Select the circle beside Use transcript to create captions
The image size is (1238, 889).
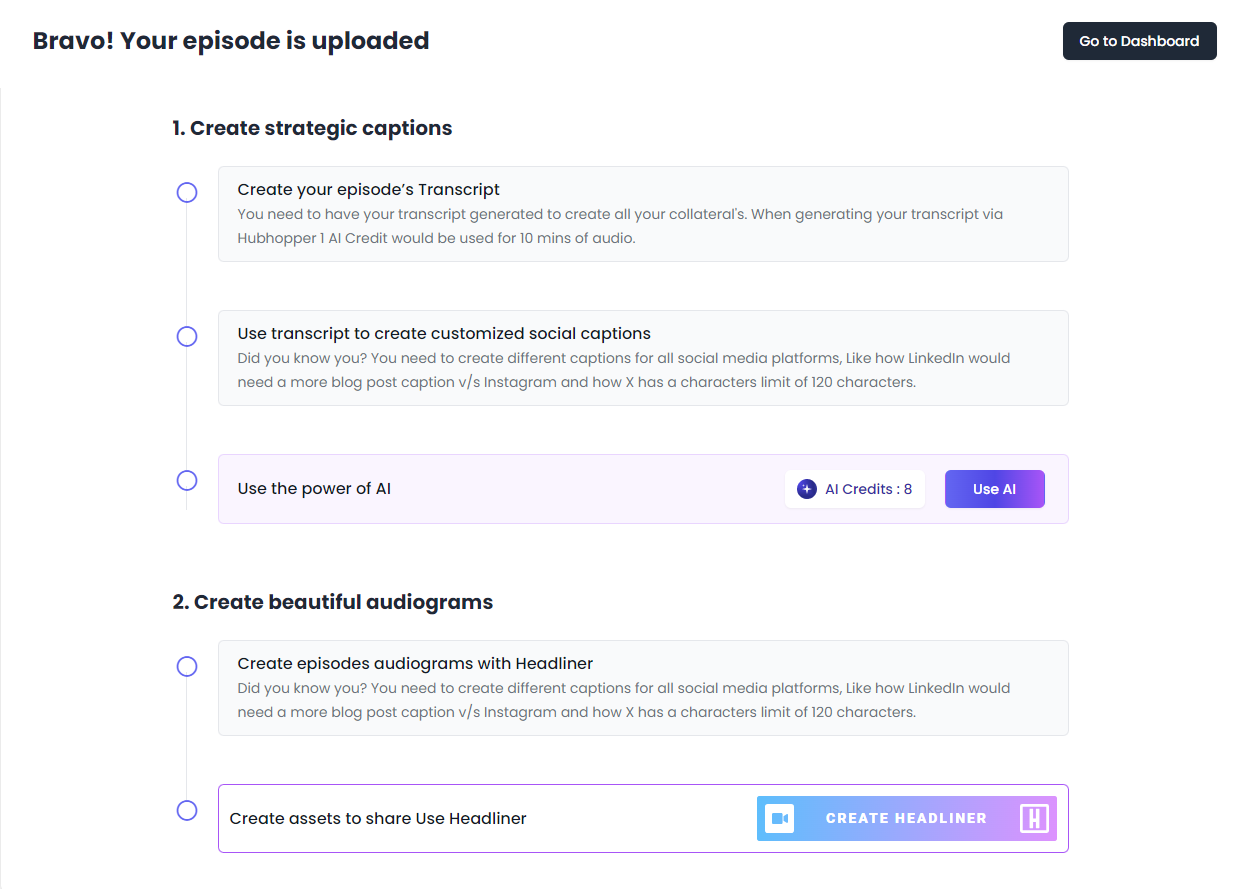coord(187,337)
